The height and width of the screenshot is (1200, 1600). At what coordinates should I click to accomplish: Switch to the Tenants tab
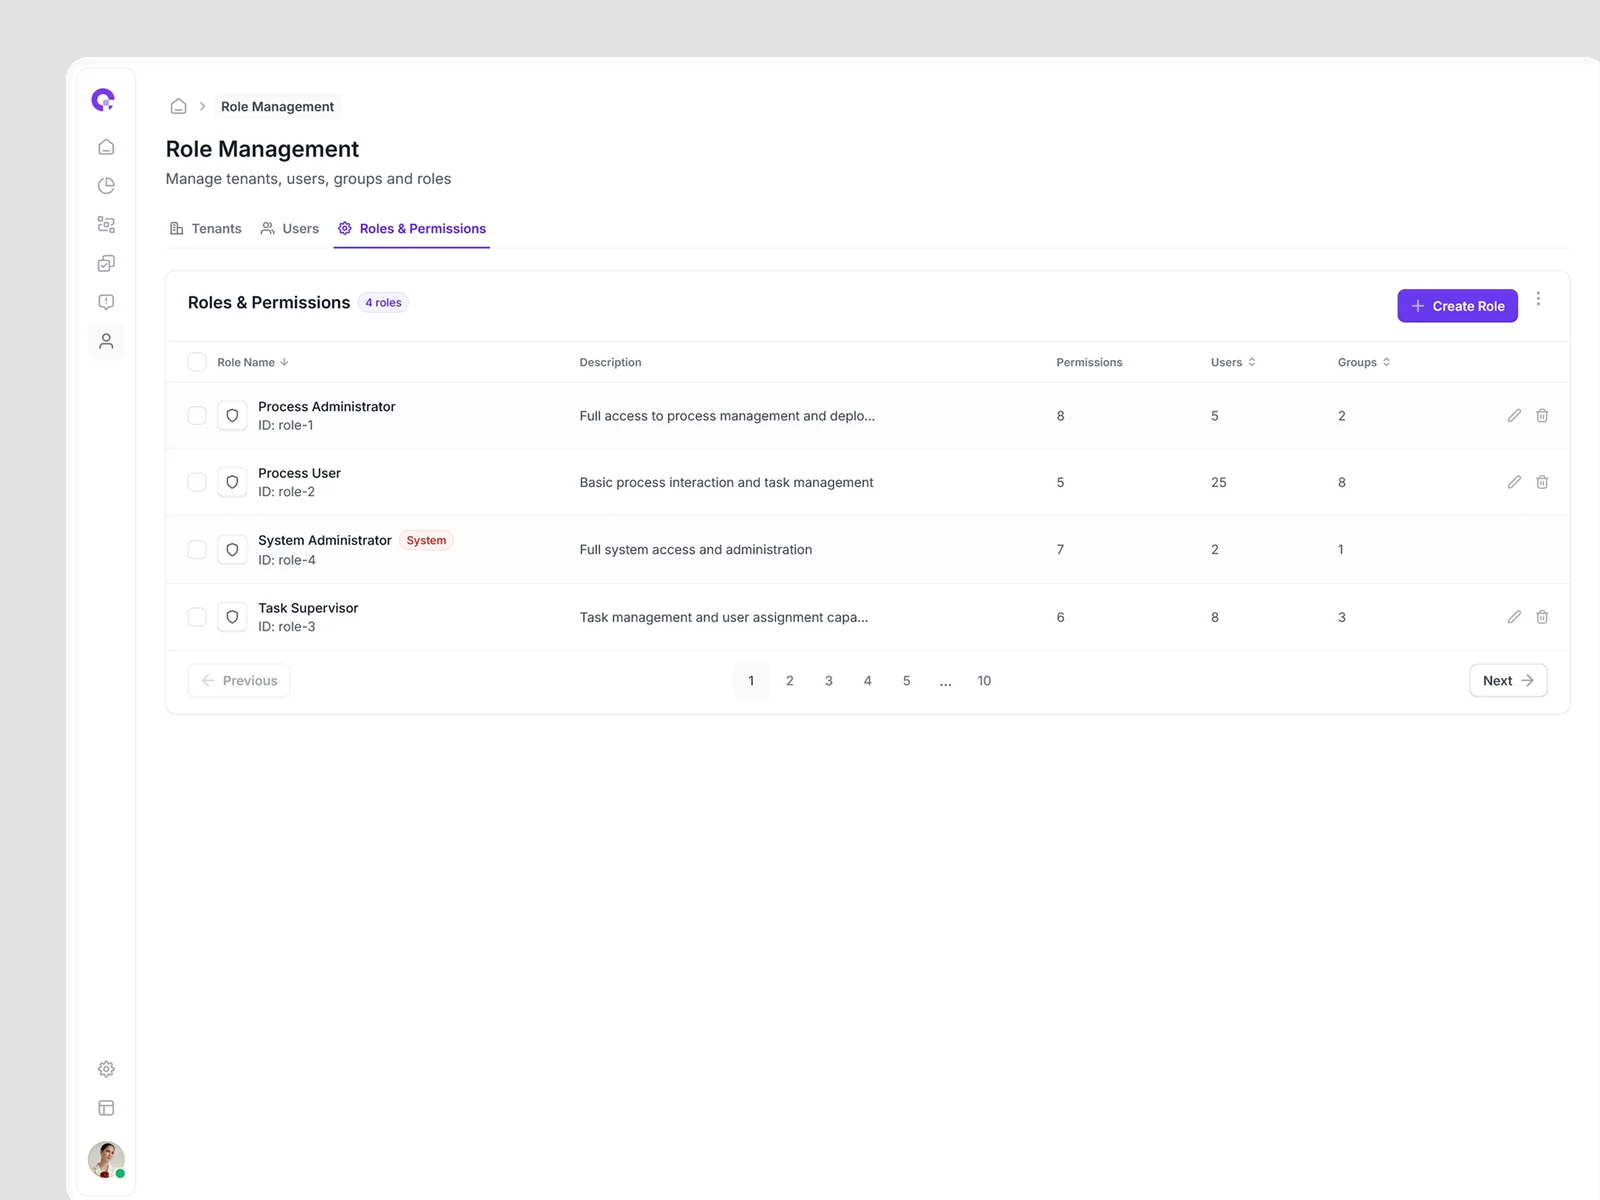tap(206, 229)
